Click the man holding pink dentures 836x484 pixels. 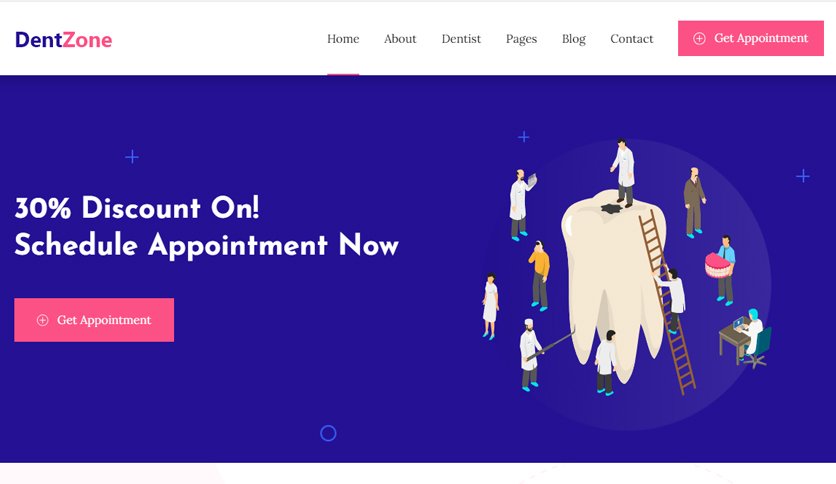pos(722,270)
